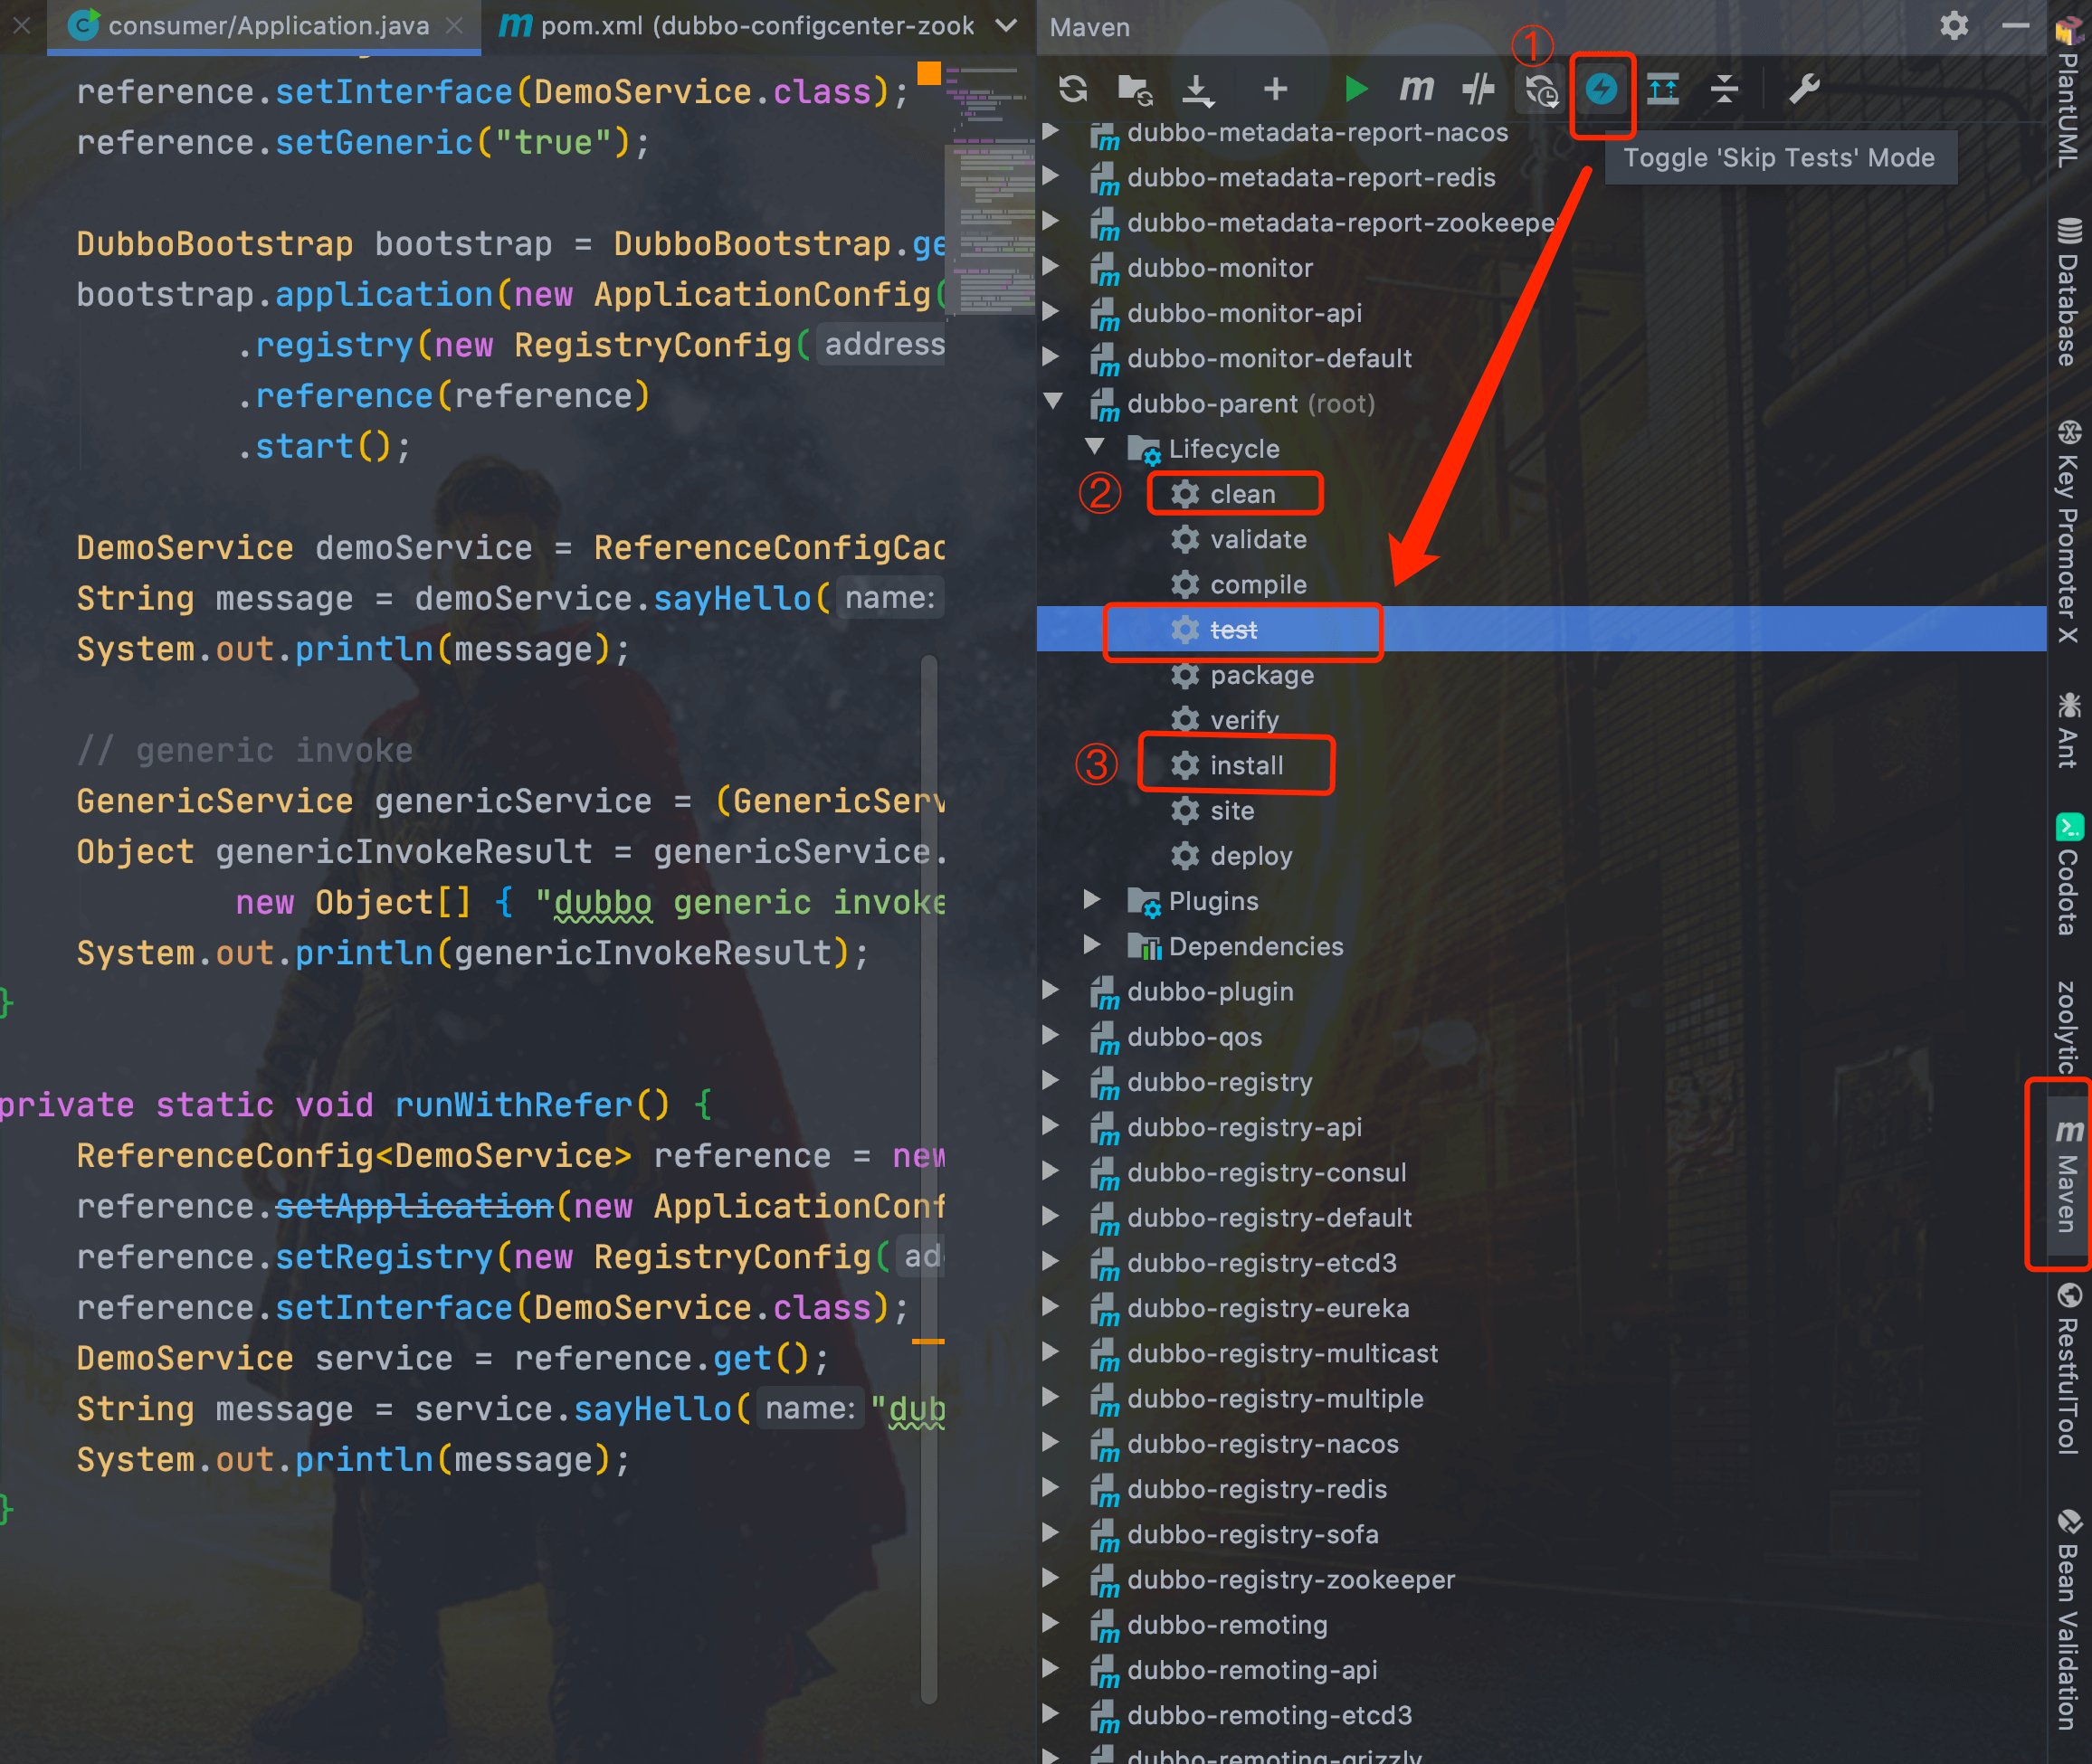Expand the Dependencies folder node
Image resolution: width=2092 pixels, height=1764 pixels.
click(1093, 945)
